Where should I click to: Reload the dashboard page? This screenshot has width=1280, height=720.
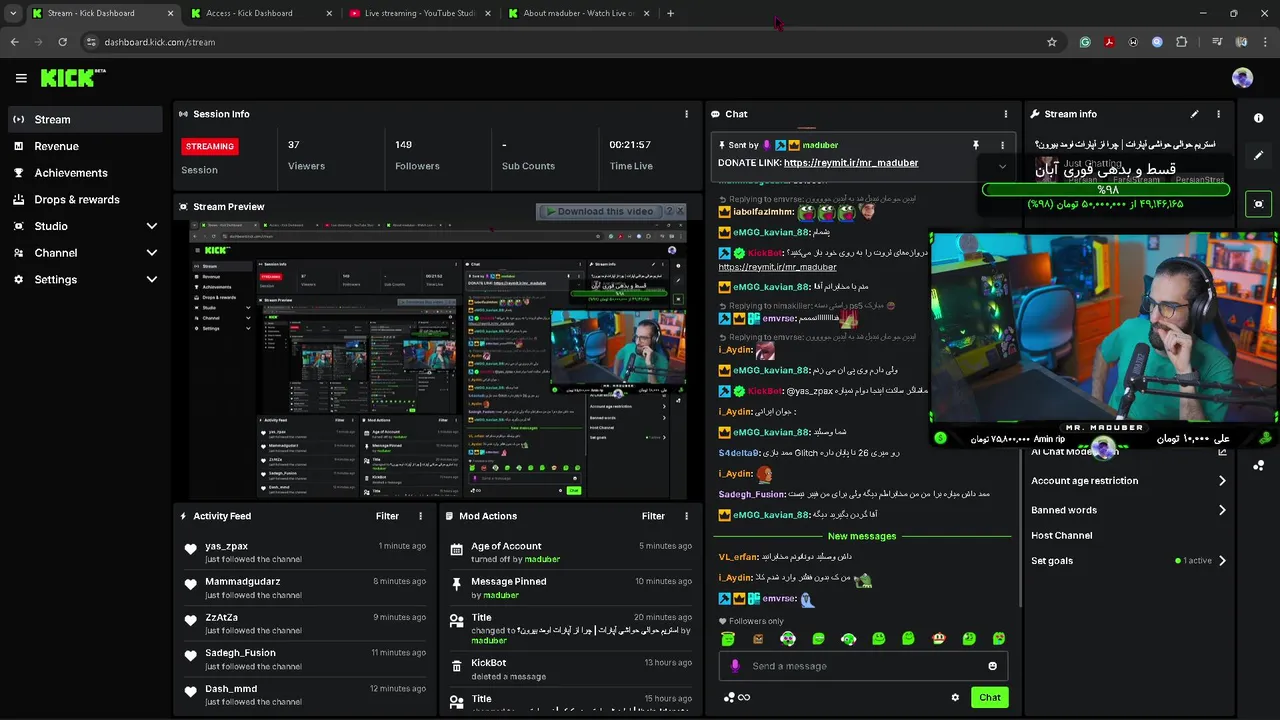pos(62,42)
